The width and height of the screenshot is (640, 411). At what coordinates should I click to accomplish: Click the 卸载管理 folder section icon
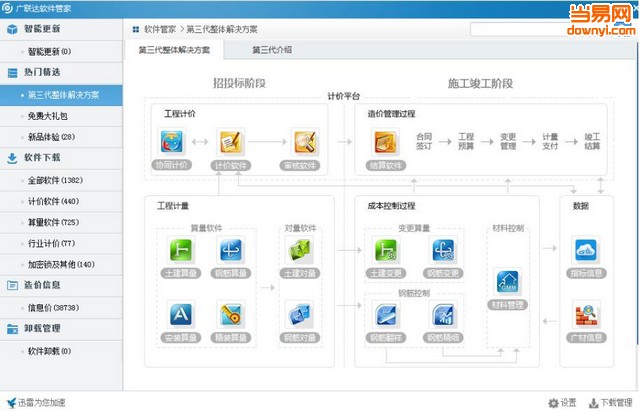[x=12, y=329]
